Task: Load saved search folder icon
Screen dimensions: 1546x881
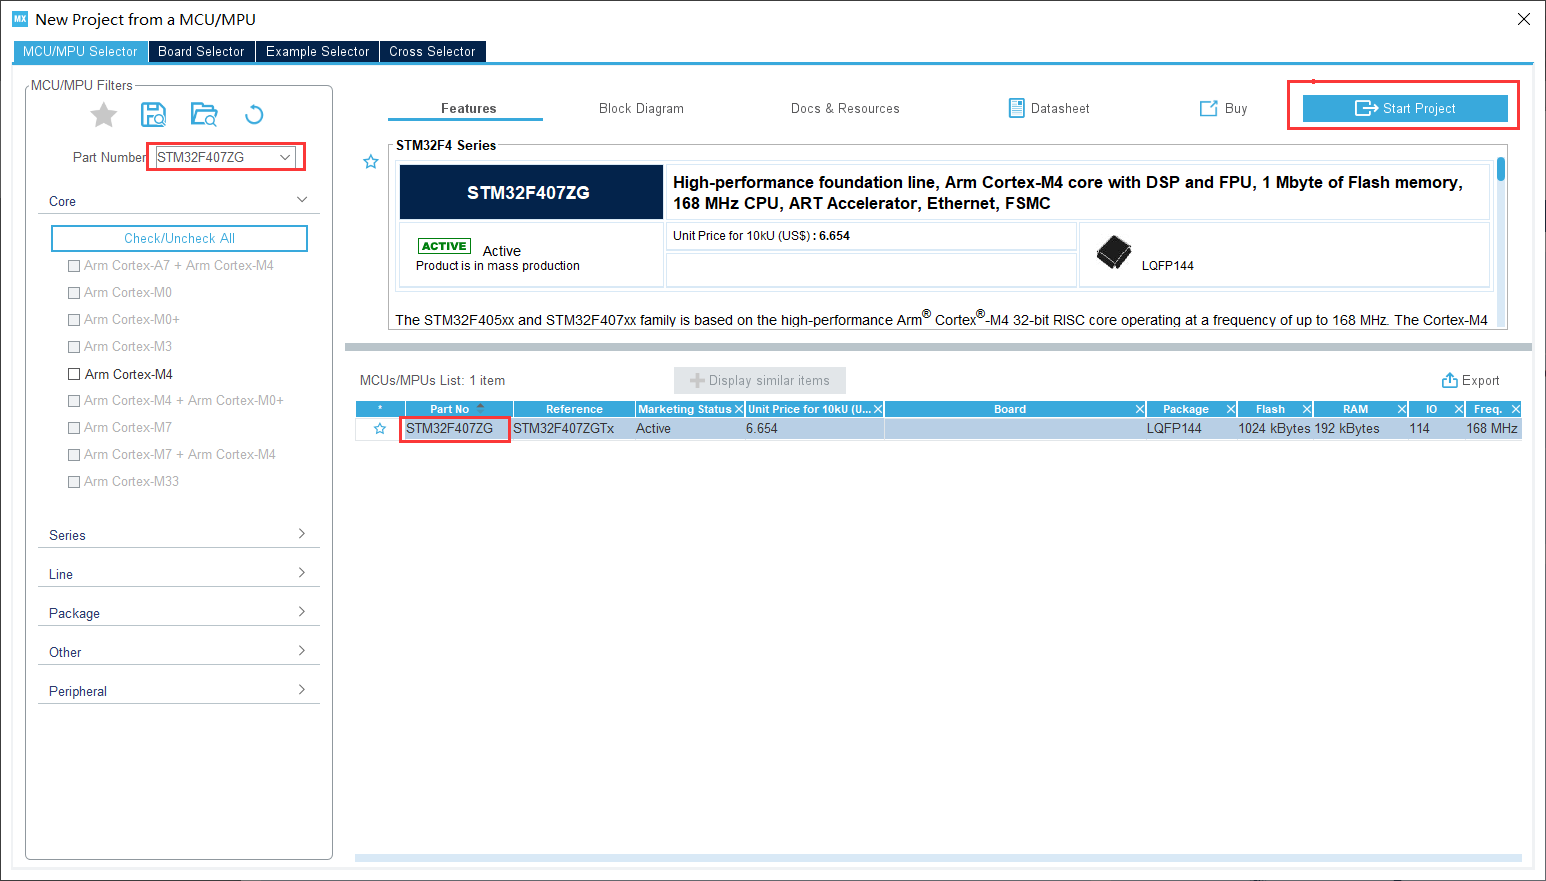Action: pyautogui.click(x=204, y=115)
